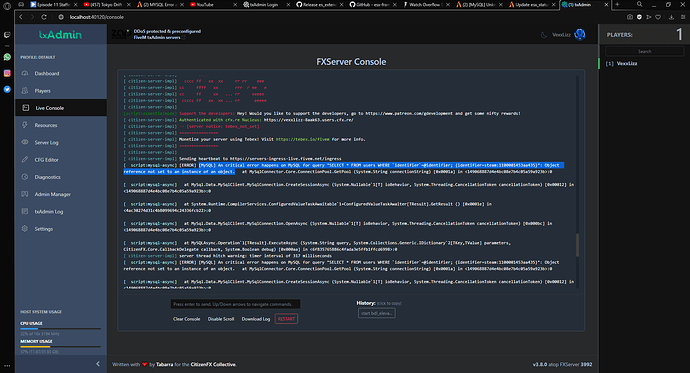The image size is (690, 373).
Task: Switch to the Release es_exten tab
Action: 320,4
